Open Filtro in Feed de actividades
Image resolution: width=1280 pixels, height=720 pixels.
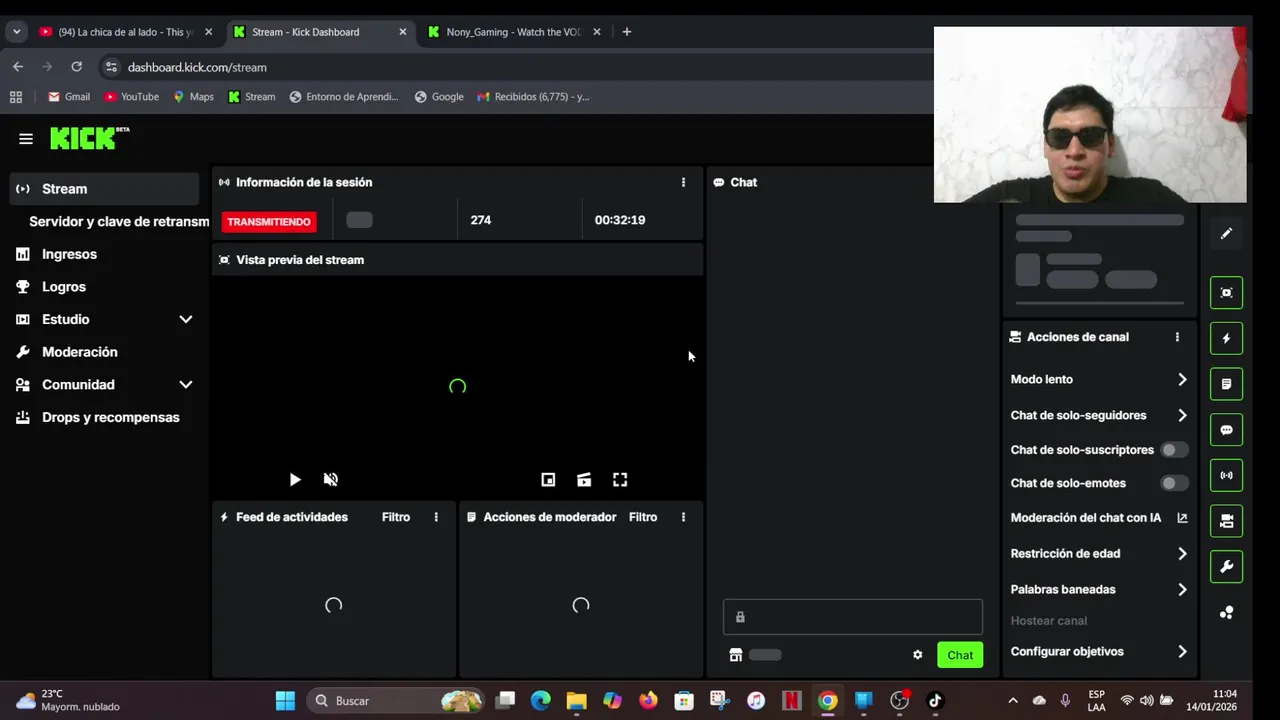coord(396,517)
